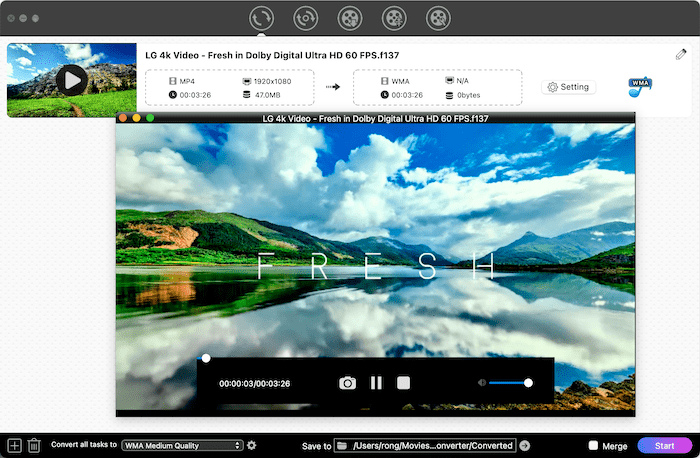Click the pencil edit icon for the video
The width and height of the screenshot is (700, 458).
[682, 53]
